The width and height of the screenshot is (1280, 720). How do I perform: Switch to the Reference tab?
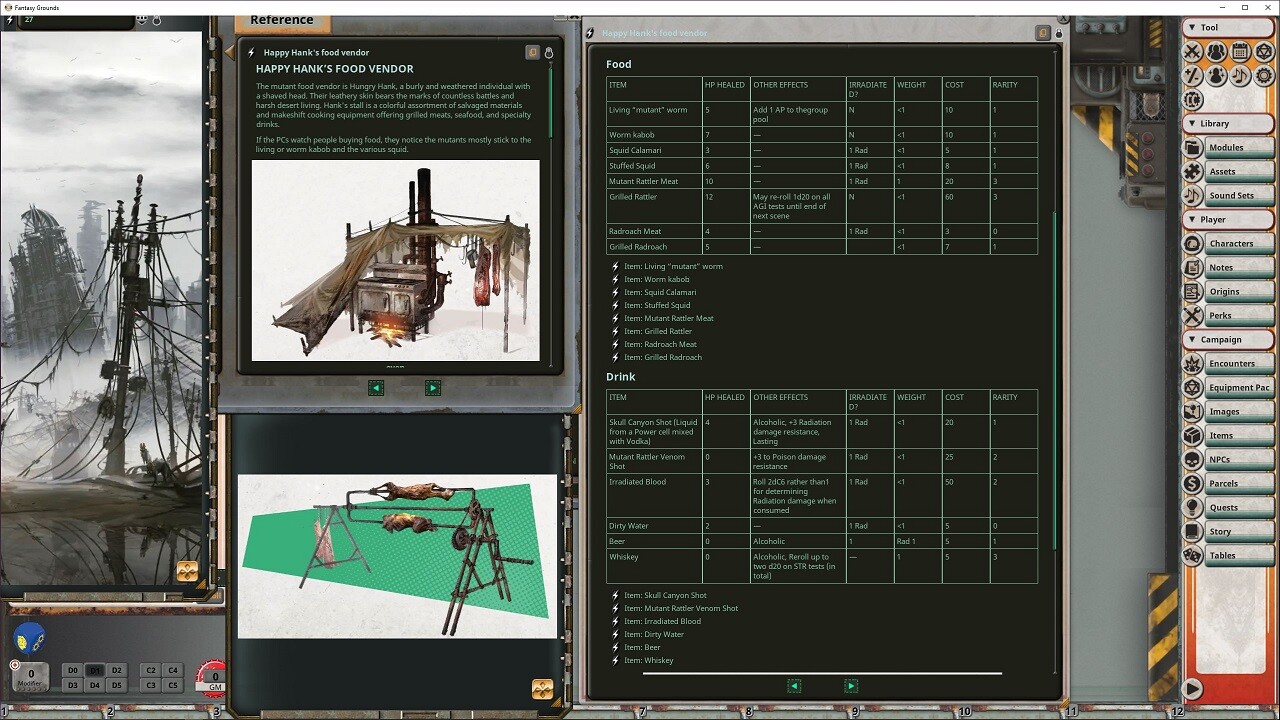point(281,19)
